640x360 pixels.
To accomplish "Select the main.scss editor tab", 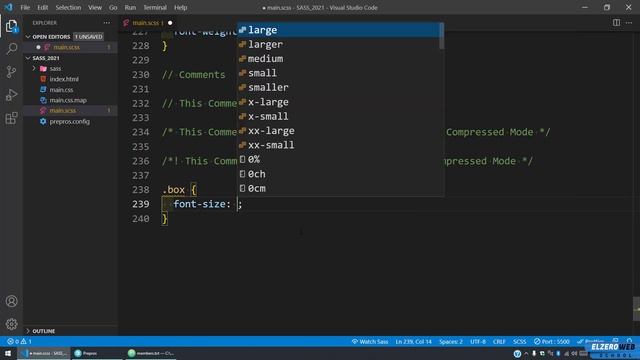I will 148,23.
